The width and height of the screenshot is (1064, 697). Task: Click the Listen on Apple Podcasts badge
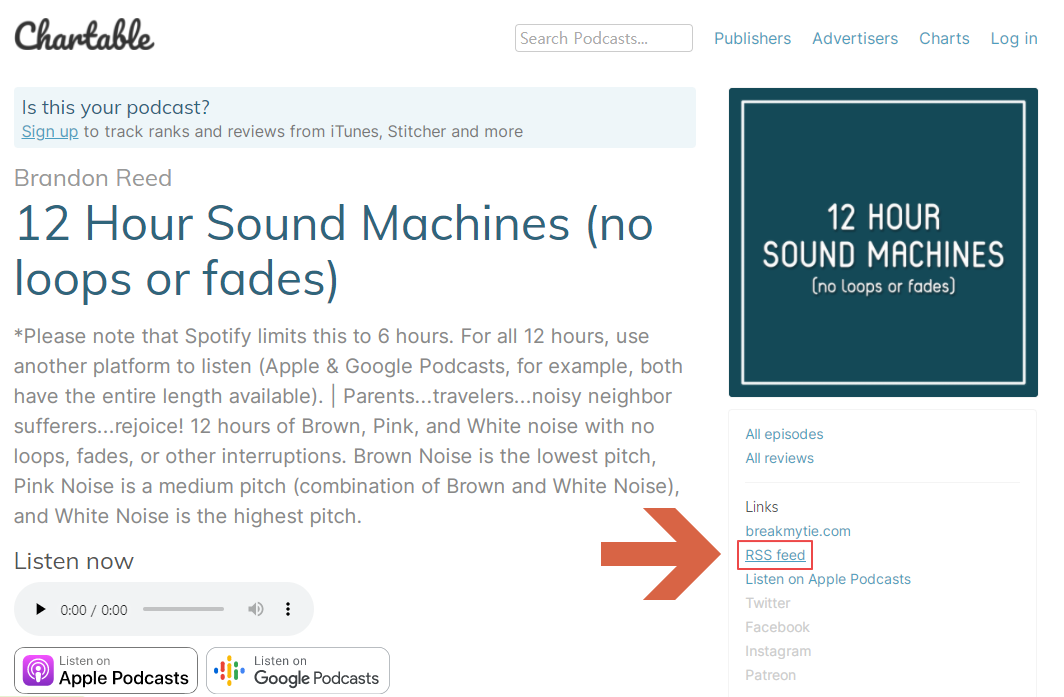(106, 671)
